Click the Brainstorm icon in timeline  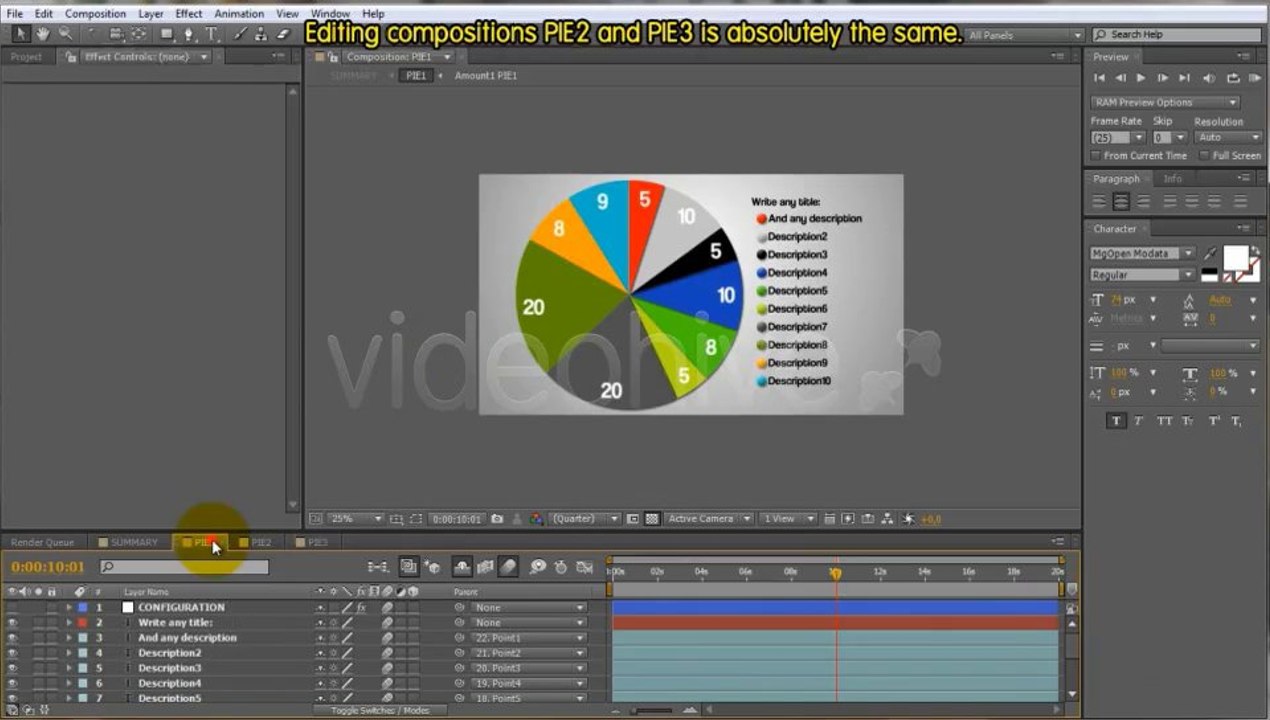[x=538, y=567]
